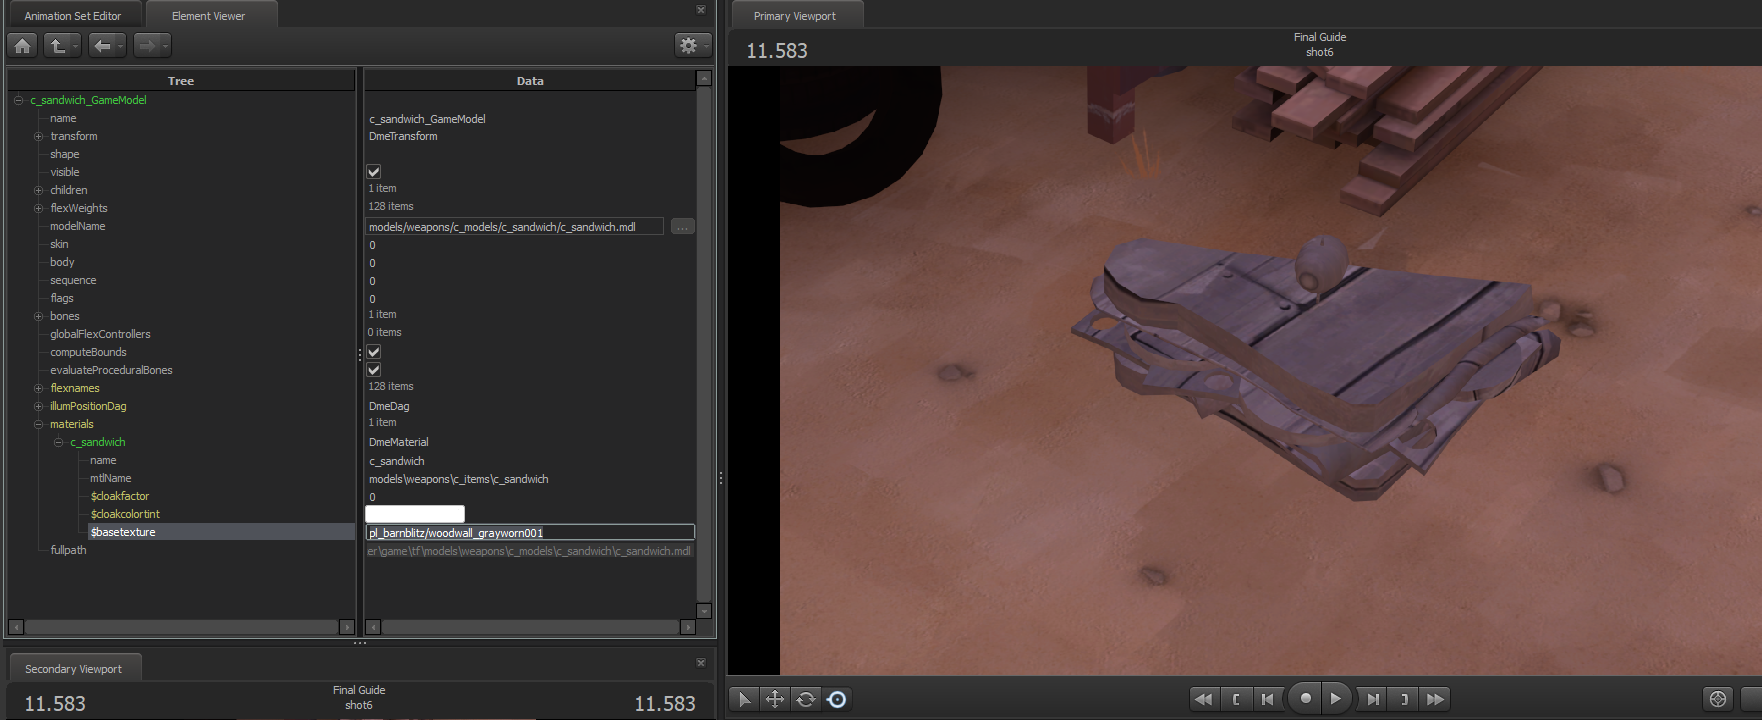Click the left bracket playback button
1762x720 pixels.
pyautogui.click(x=1236, y=699)
